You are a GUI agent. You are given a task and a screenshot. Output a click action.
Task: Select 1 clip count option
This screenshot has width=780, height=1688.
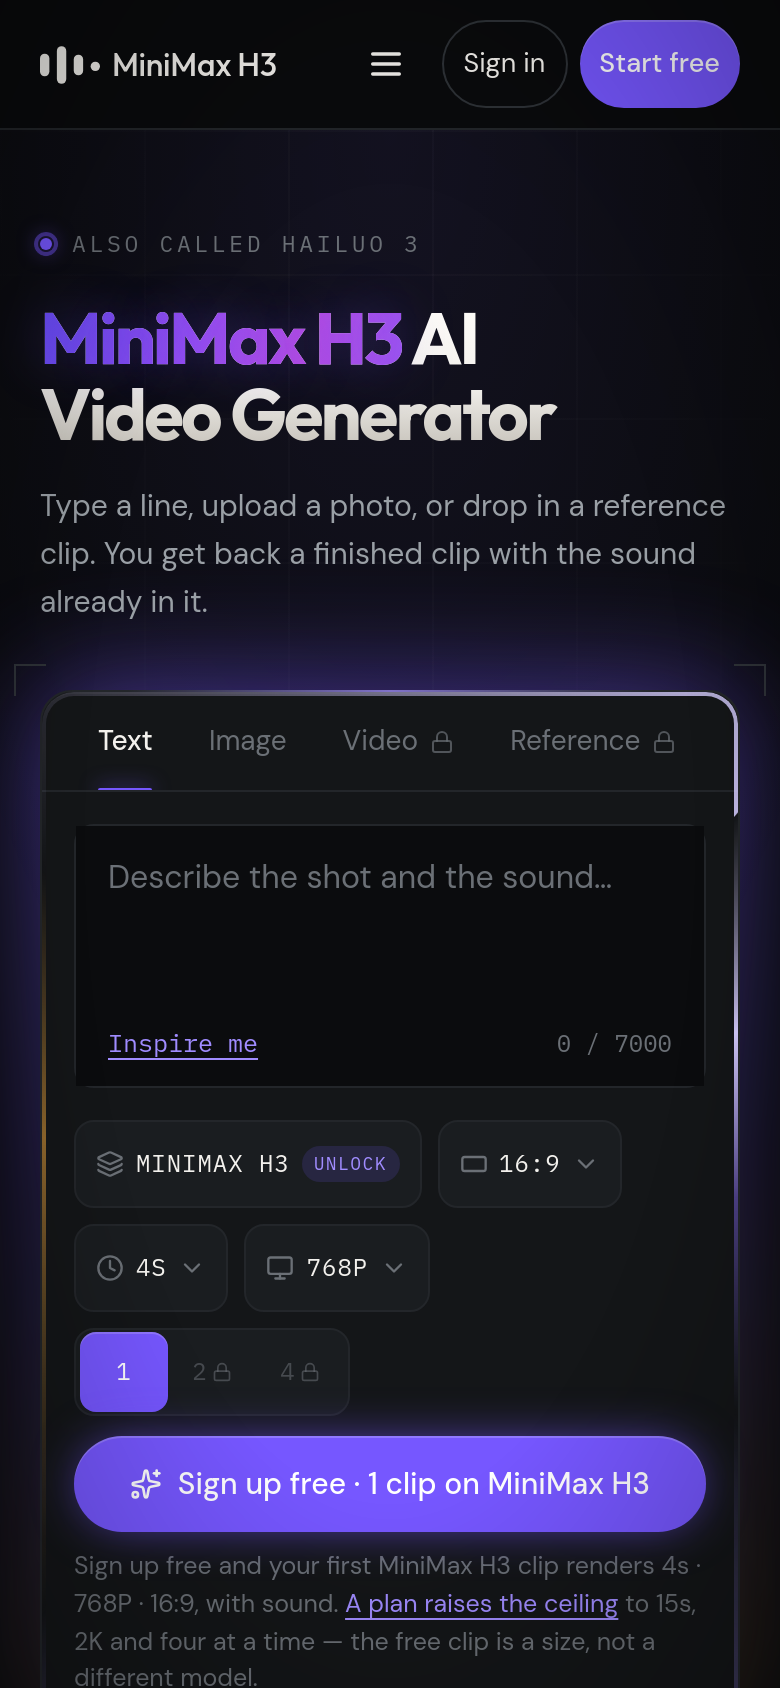click(x=124, y=1372)
